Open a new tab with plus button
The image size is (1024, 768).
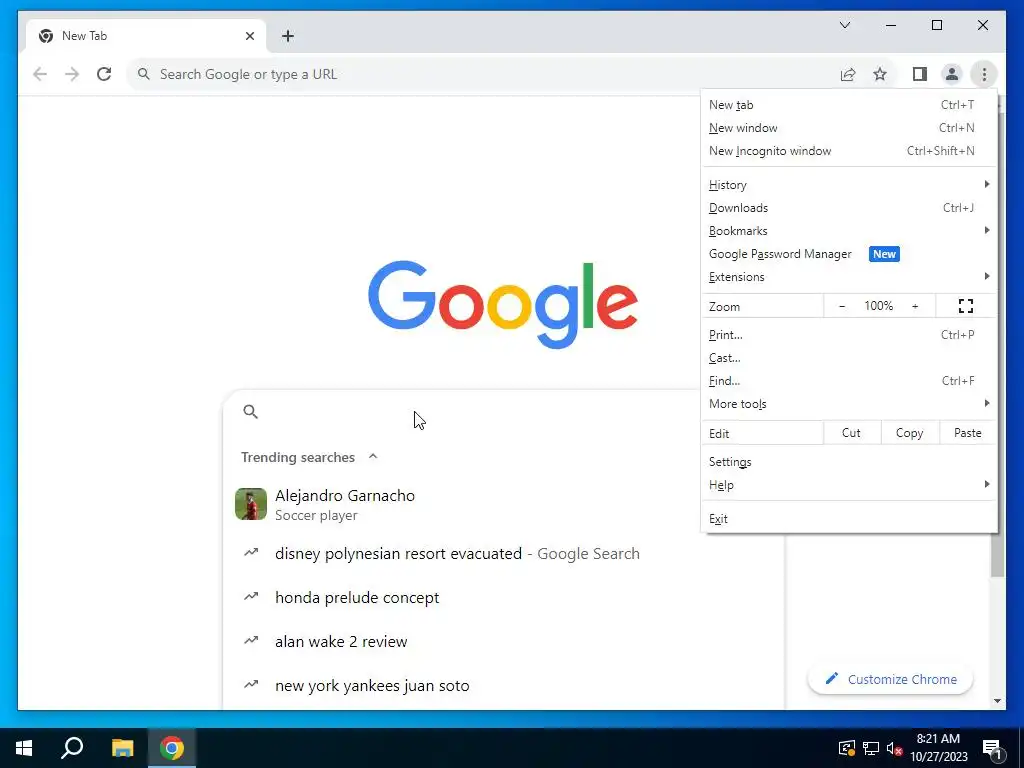tap(288, 36)
